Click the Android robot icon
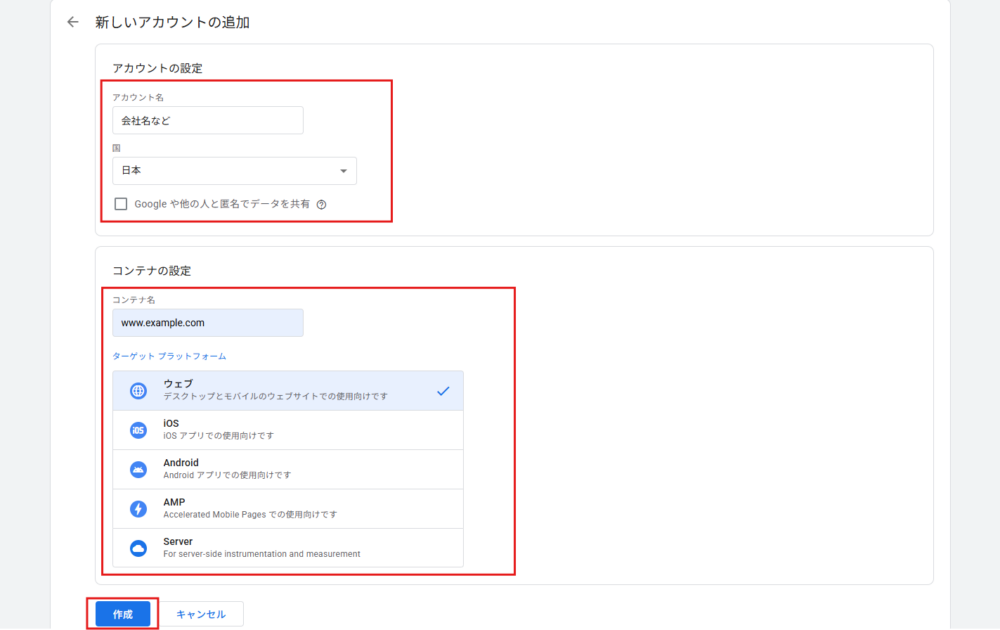The height and width of the screenshot is (630, 1000). 138,469
